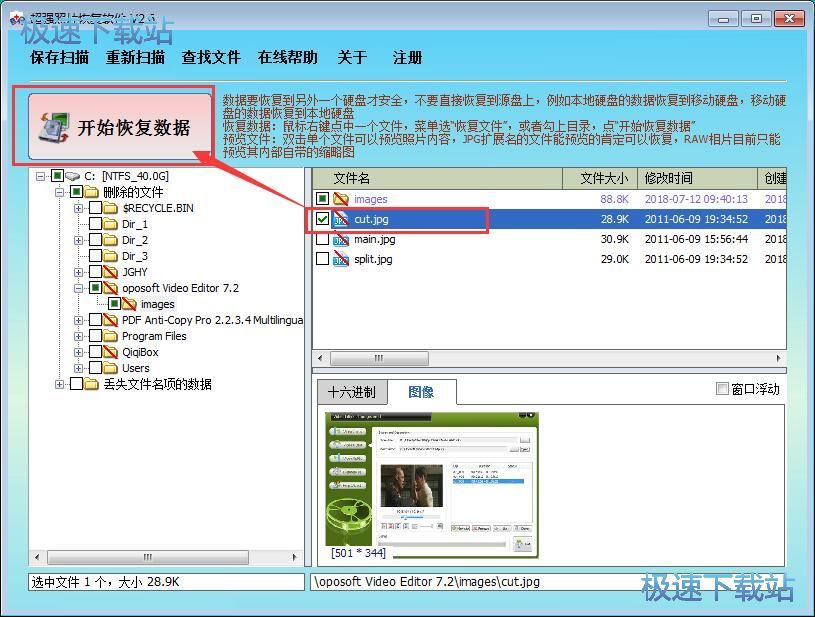This screenshot has width=815, height=617.
Task: Enable the 窗口浮动 checkbox
Action: click(x=722, y=389)
